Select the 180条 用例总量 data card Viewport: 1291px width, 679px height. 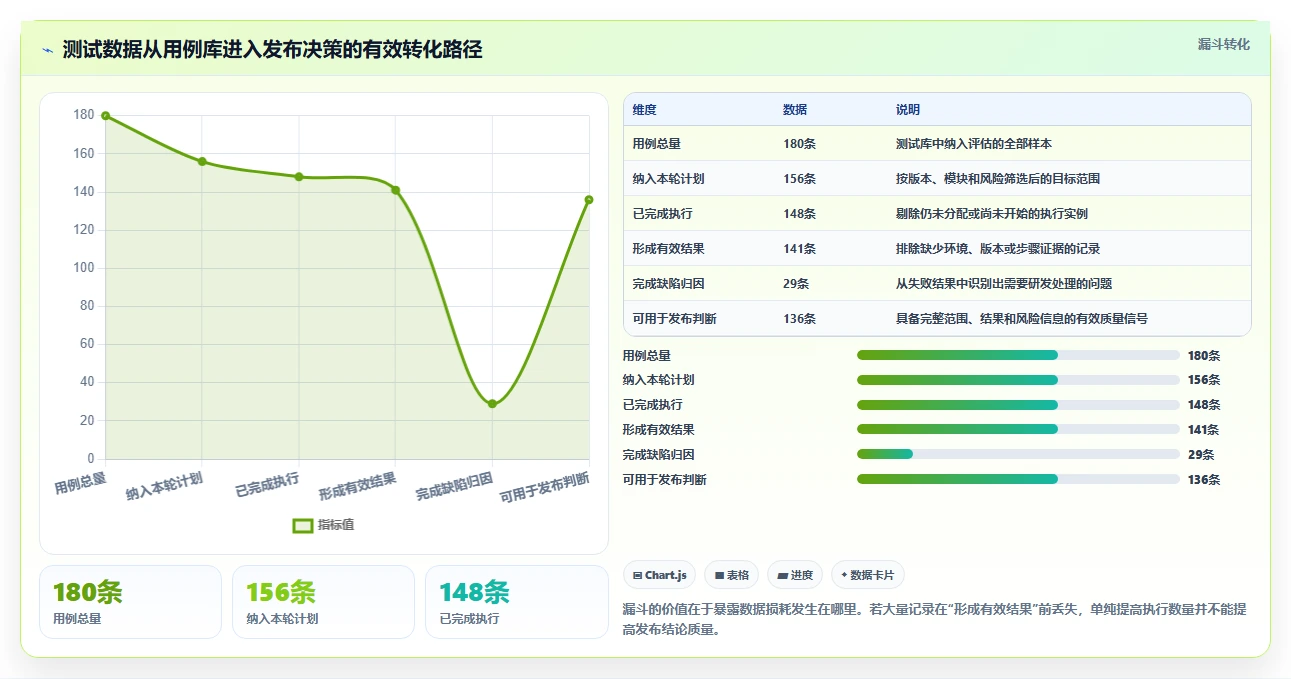point(130,601)
